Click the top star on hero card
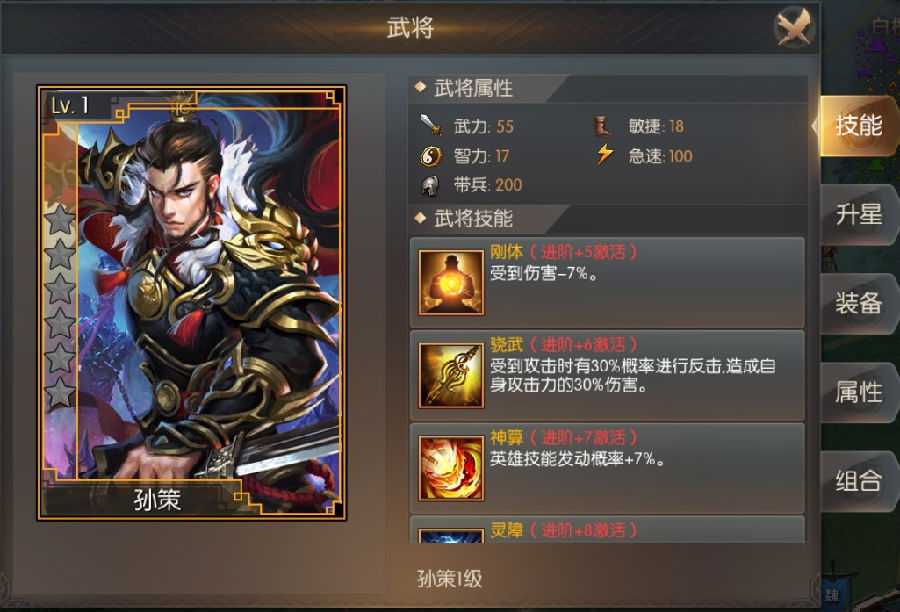 point(60,220)
